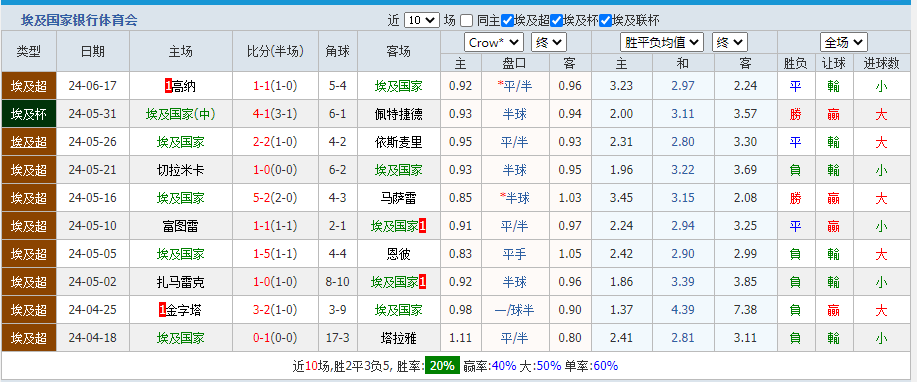Enable the 同主 checkbox

(466, 21)
